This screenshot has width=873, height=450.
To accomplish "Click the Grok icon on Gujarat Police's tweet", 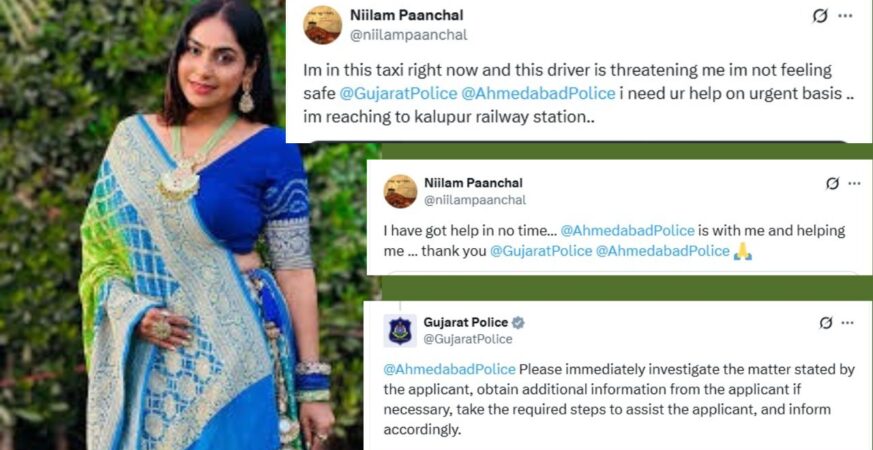I will 827,322.
